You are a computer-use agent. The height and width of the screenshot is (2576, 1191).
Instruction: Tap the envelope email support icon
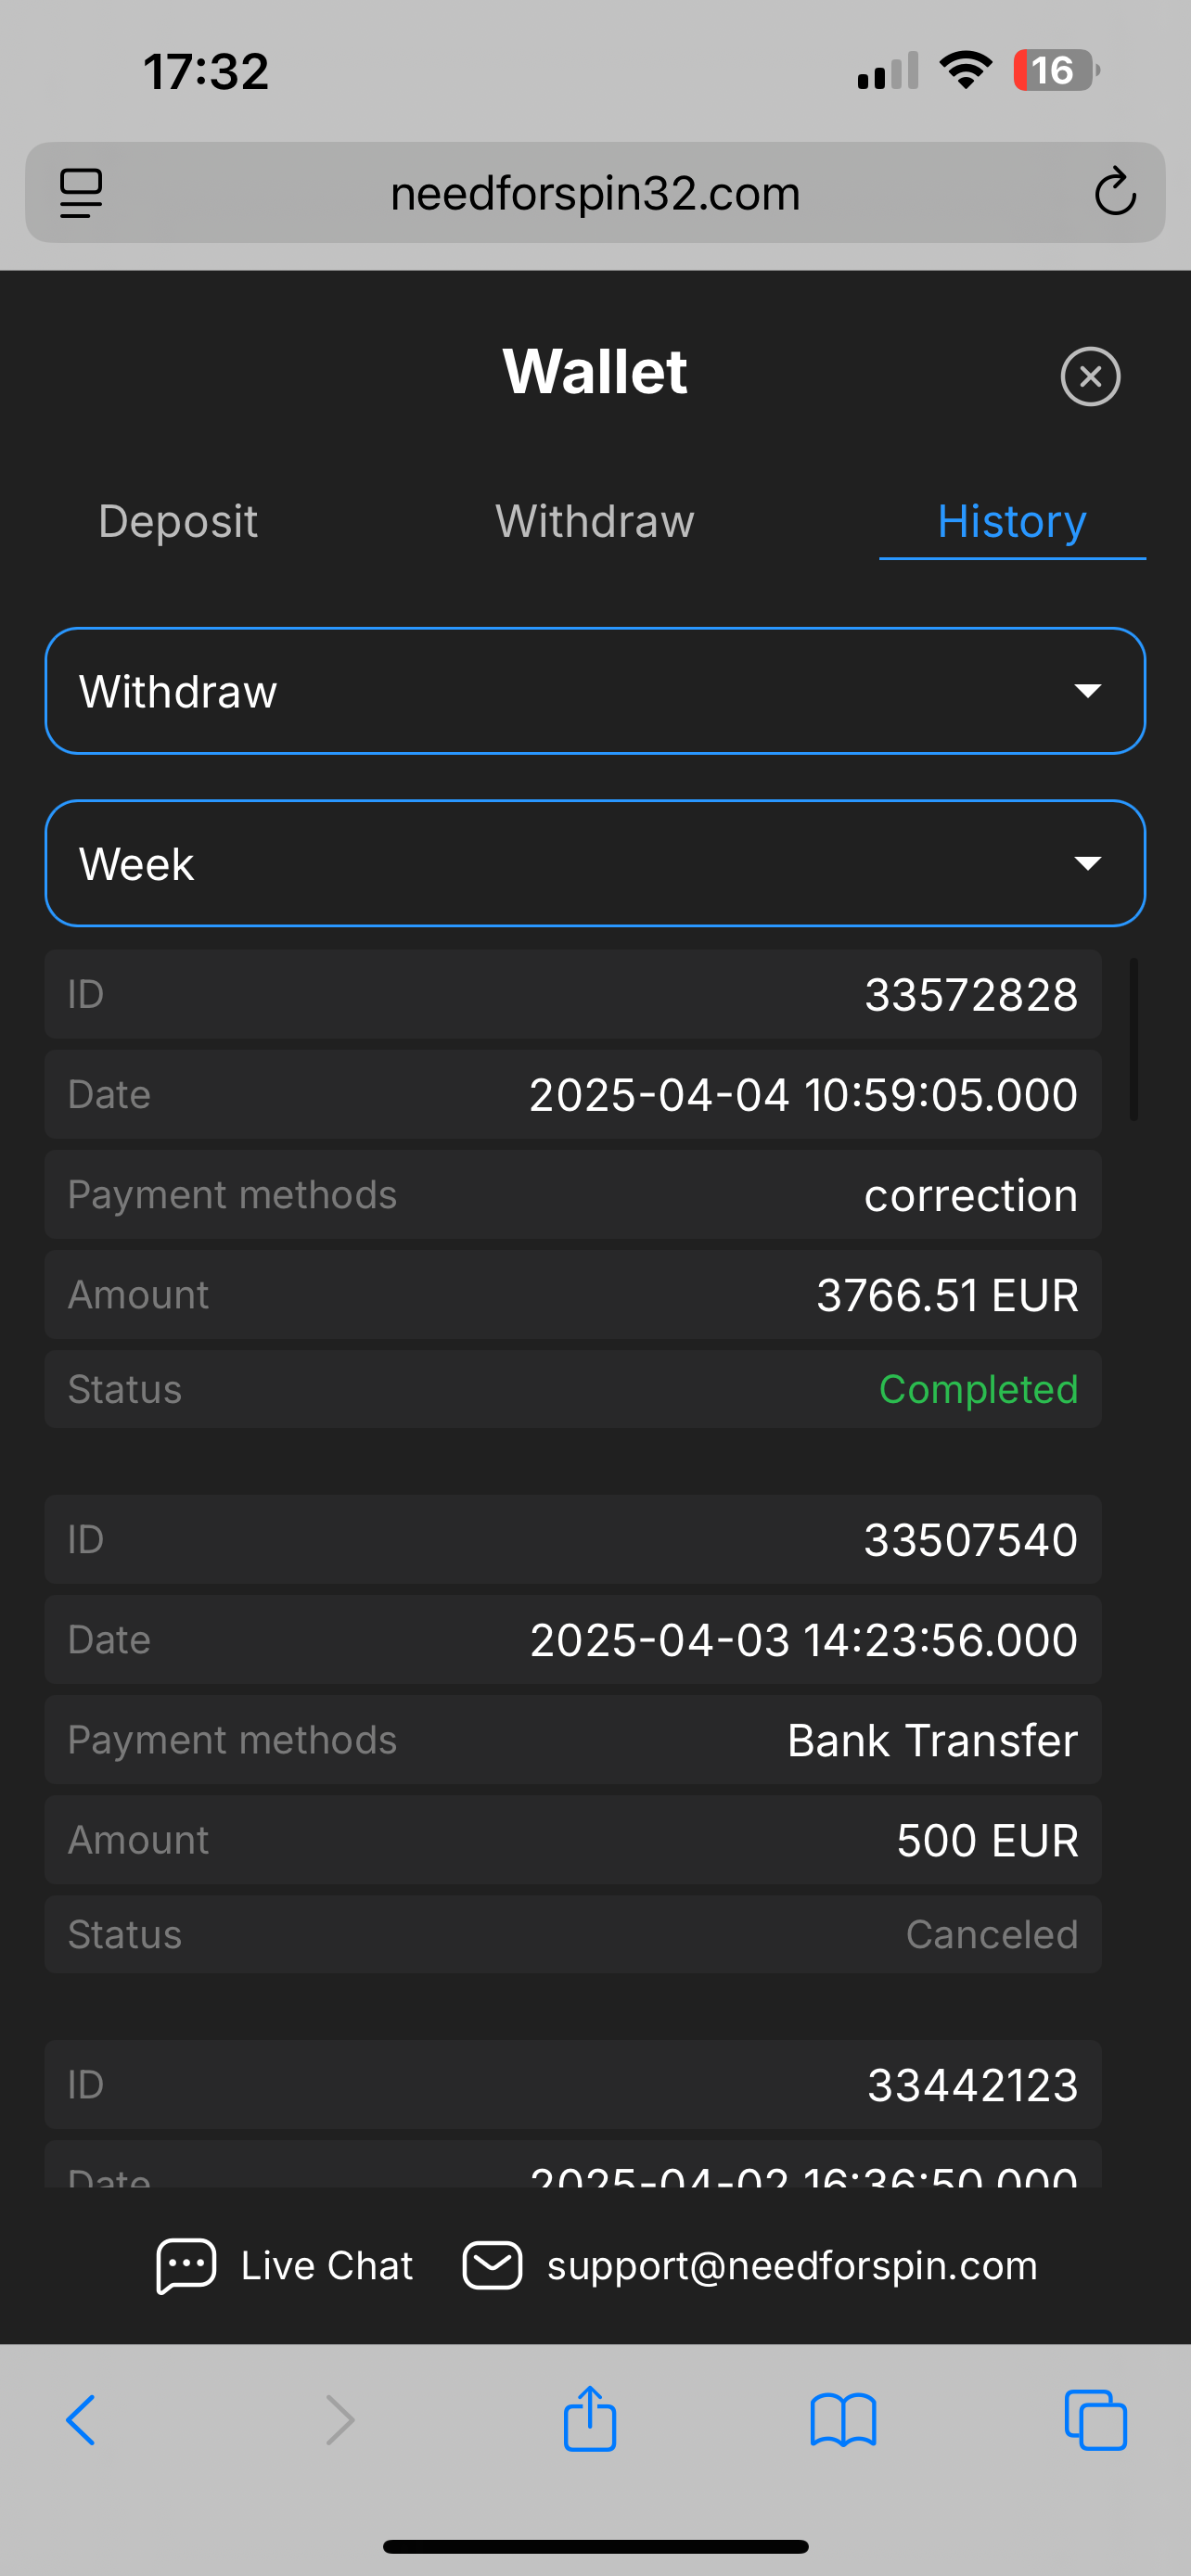point(492,2265)
